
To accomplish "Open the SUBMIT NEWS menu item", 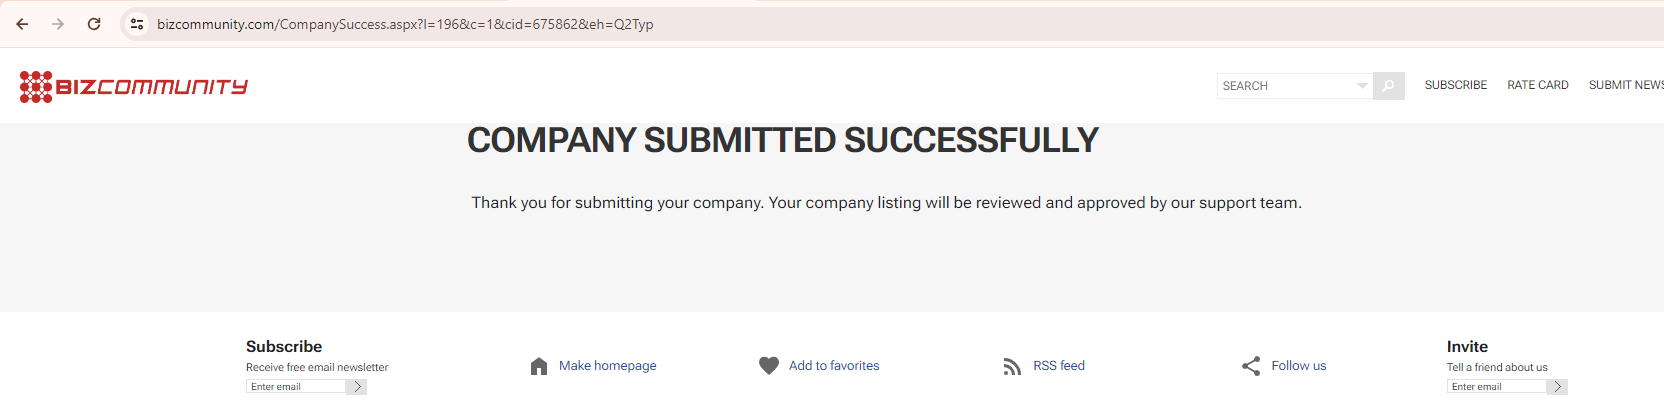I will click(x=1626, y=85).
